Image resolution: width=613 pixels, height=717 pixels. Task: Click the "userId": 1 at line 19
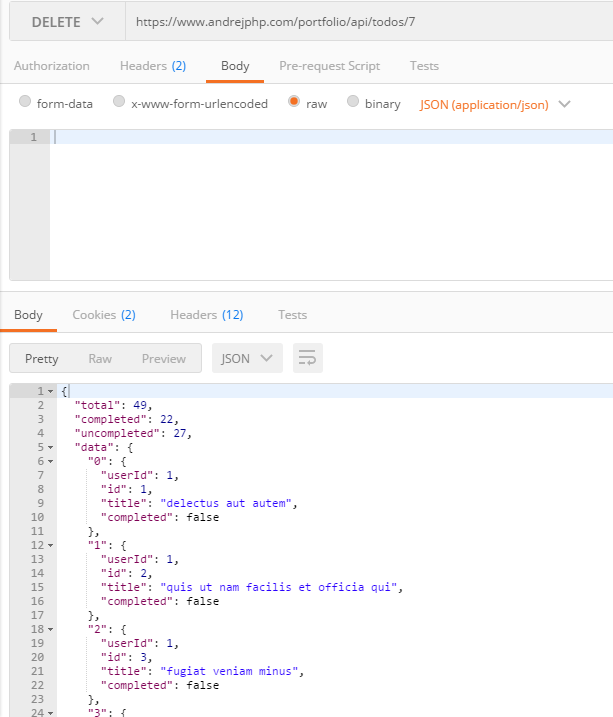point(140,643)
